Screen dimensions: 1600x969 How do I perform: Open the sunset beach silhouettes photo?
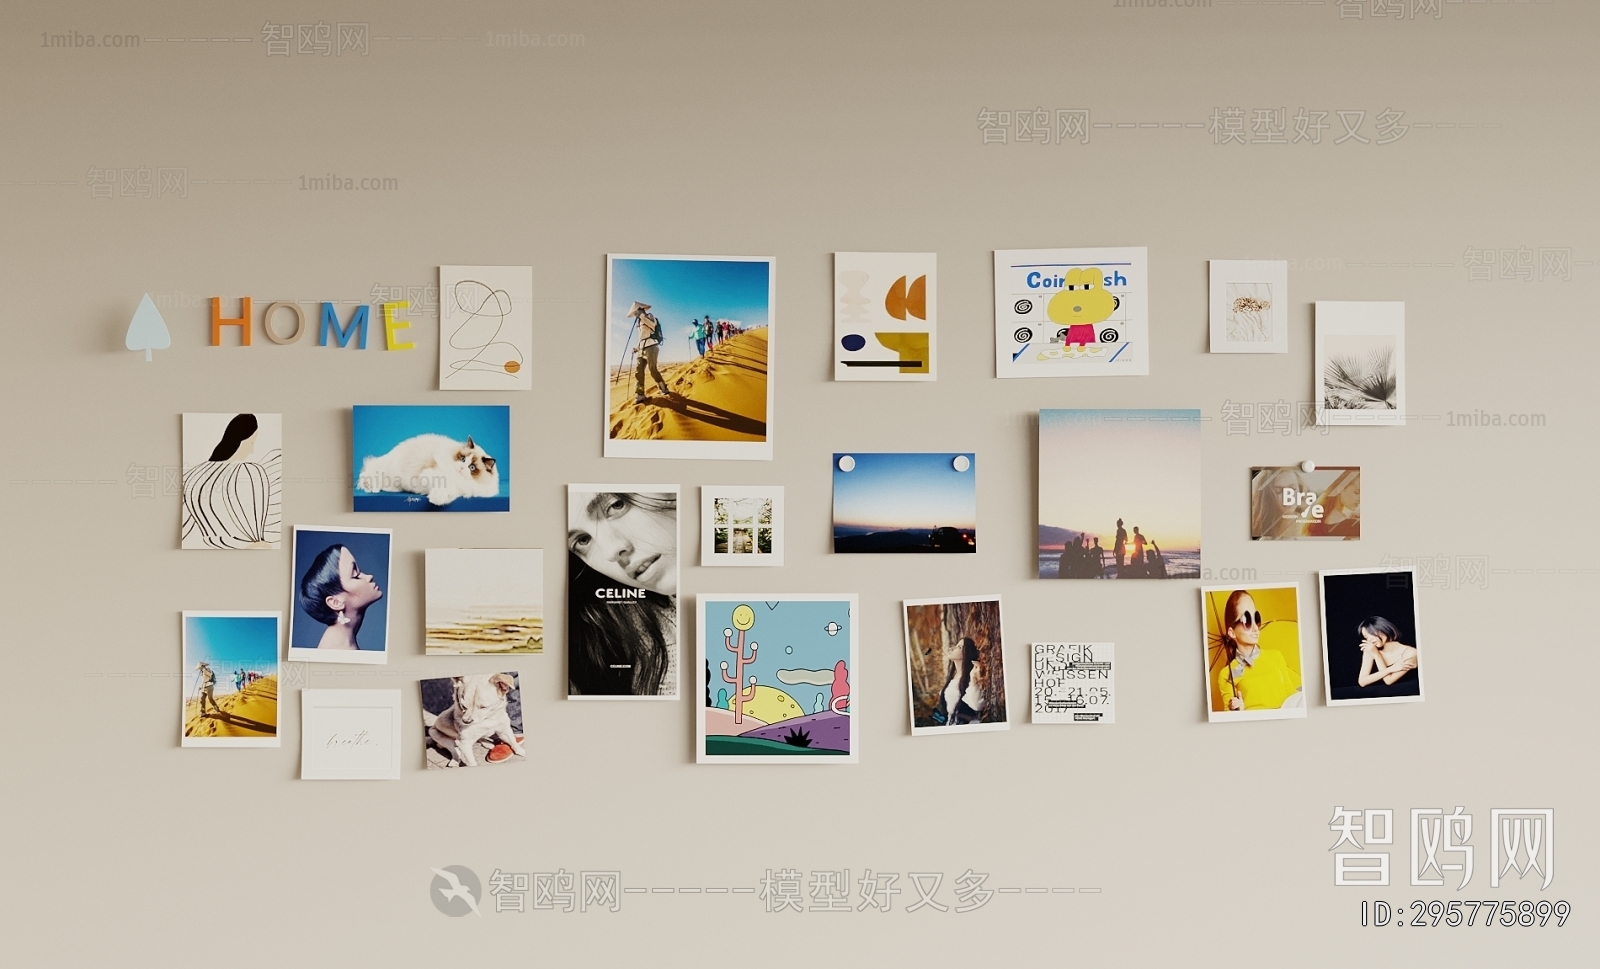tap(1119, 494)
